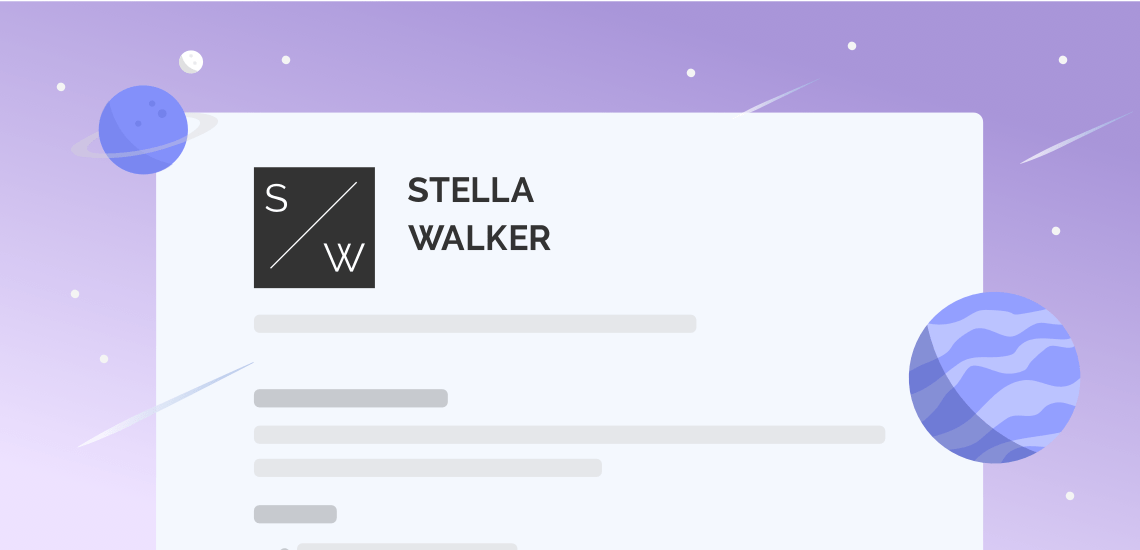
Task: Click the short second dark section heading placeholder
Action: point(295,514)
